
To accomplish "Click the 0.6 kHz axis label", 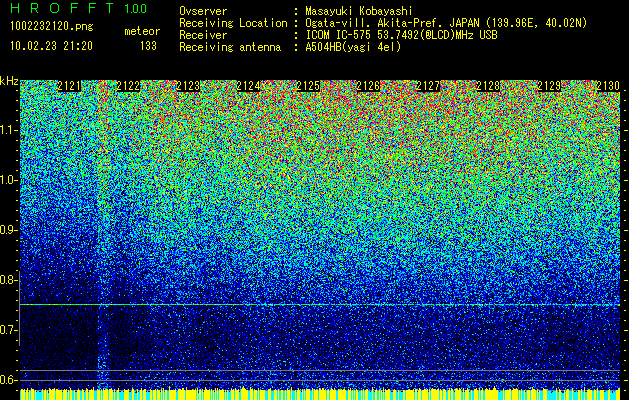I will (8, 380).
